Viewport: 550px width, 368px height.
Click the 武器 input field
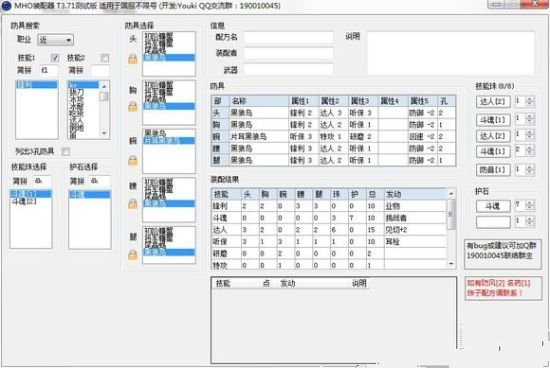[288, 70]
